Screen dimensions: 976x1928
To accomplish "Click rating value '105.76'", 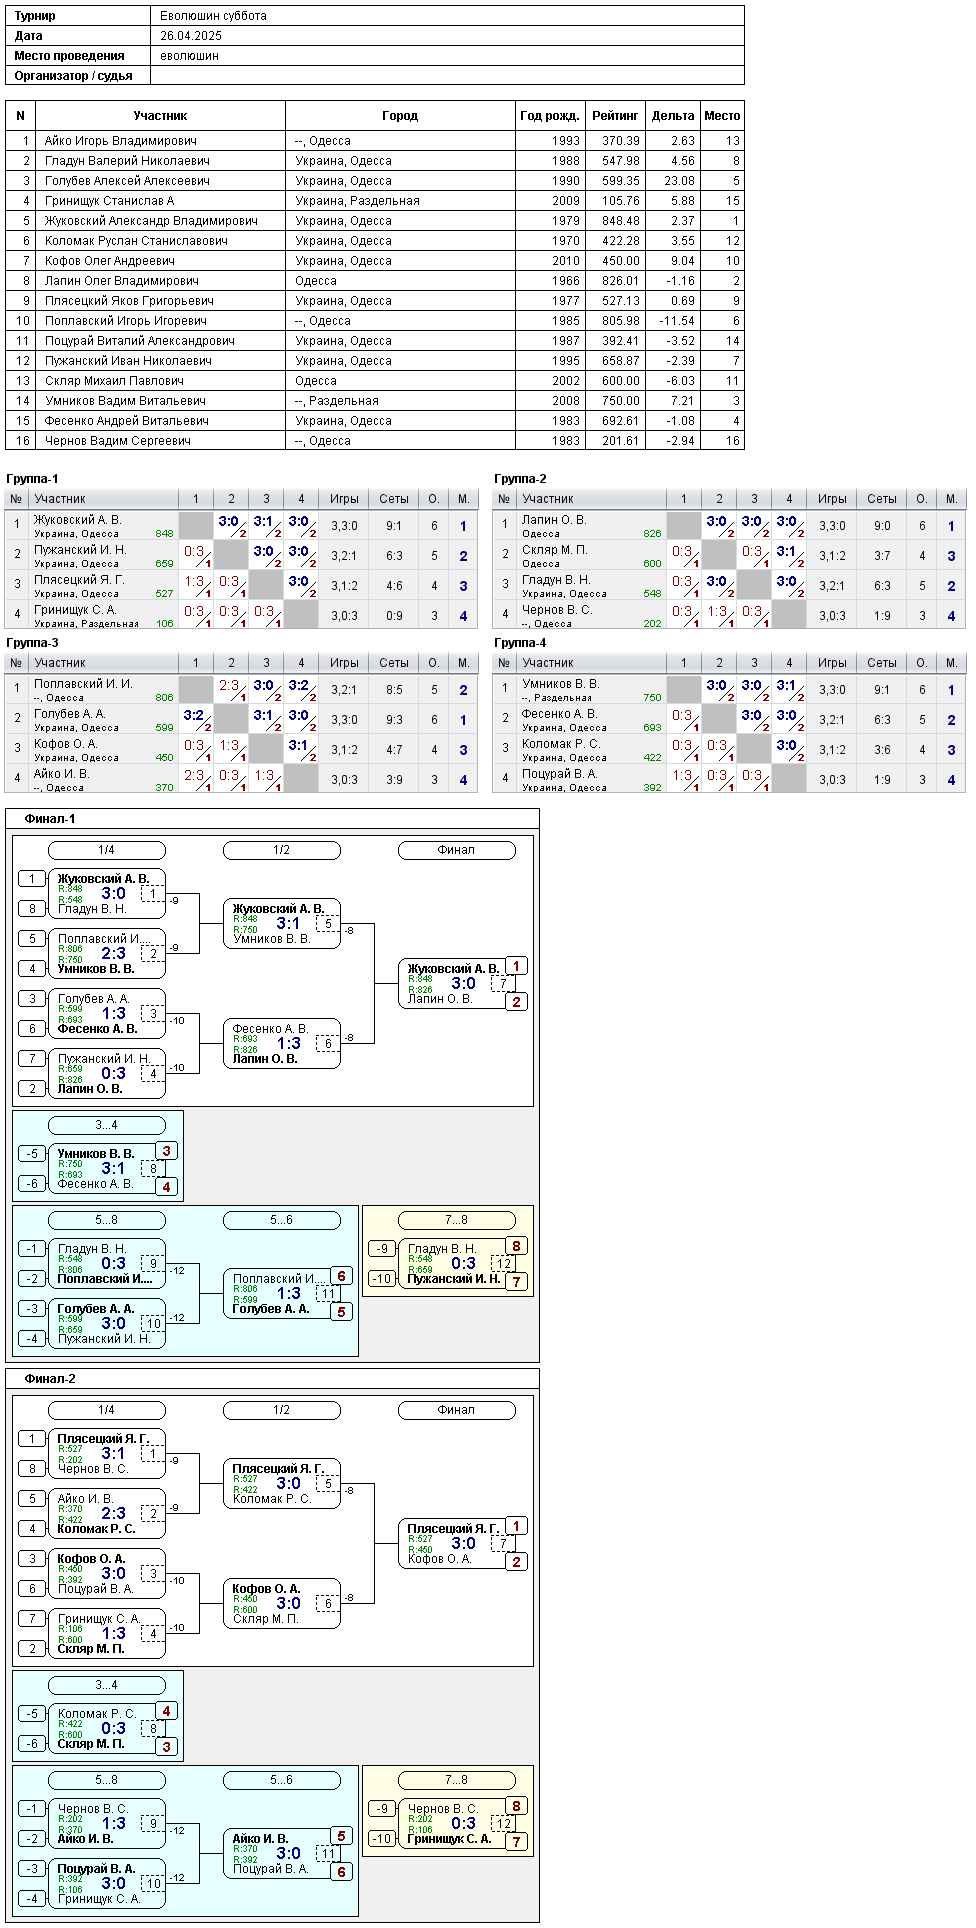I will pyautogui.click(x=621, y=201).
